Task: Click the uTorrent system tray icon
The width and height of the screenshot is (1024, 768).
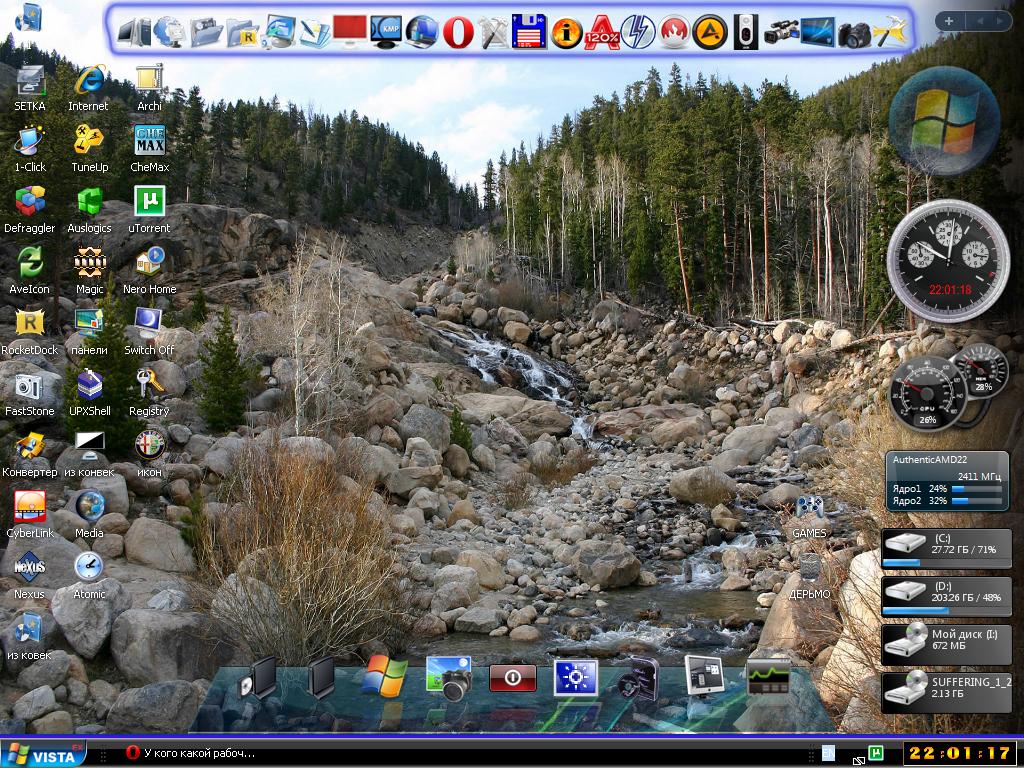Action: (876, 753)
